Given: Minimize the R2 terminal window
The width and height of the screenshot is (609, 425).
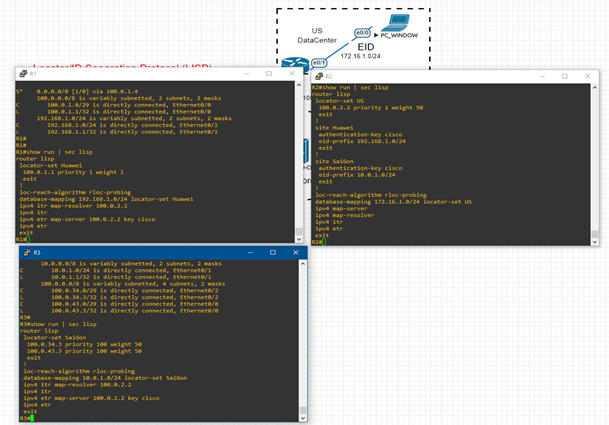Looking at the screenshot, I should 543,76.
